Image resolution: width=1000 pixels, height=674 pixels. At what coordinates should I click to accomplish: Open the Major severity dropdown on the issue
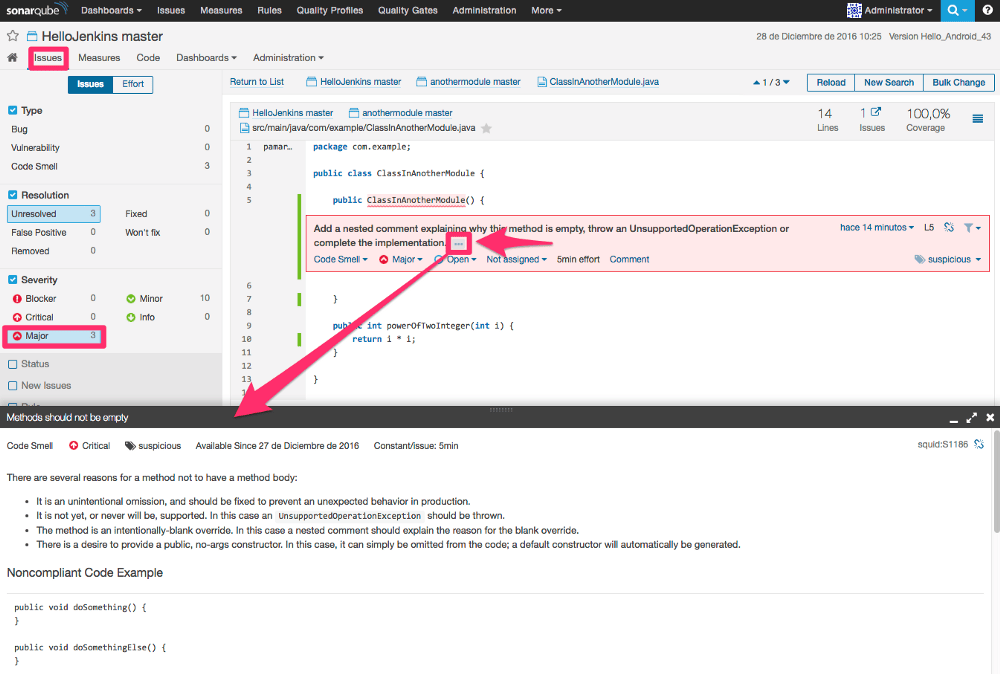pos(401,260)
